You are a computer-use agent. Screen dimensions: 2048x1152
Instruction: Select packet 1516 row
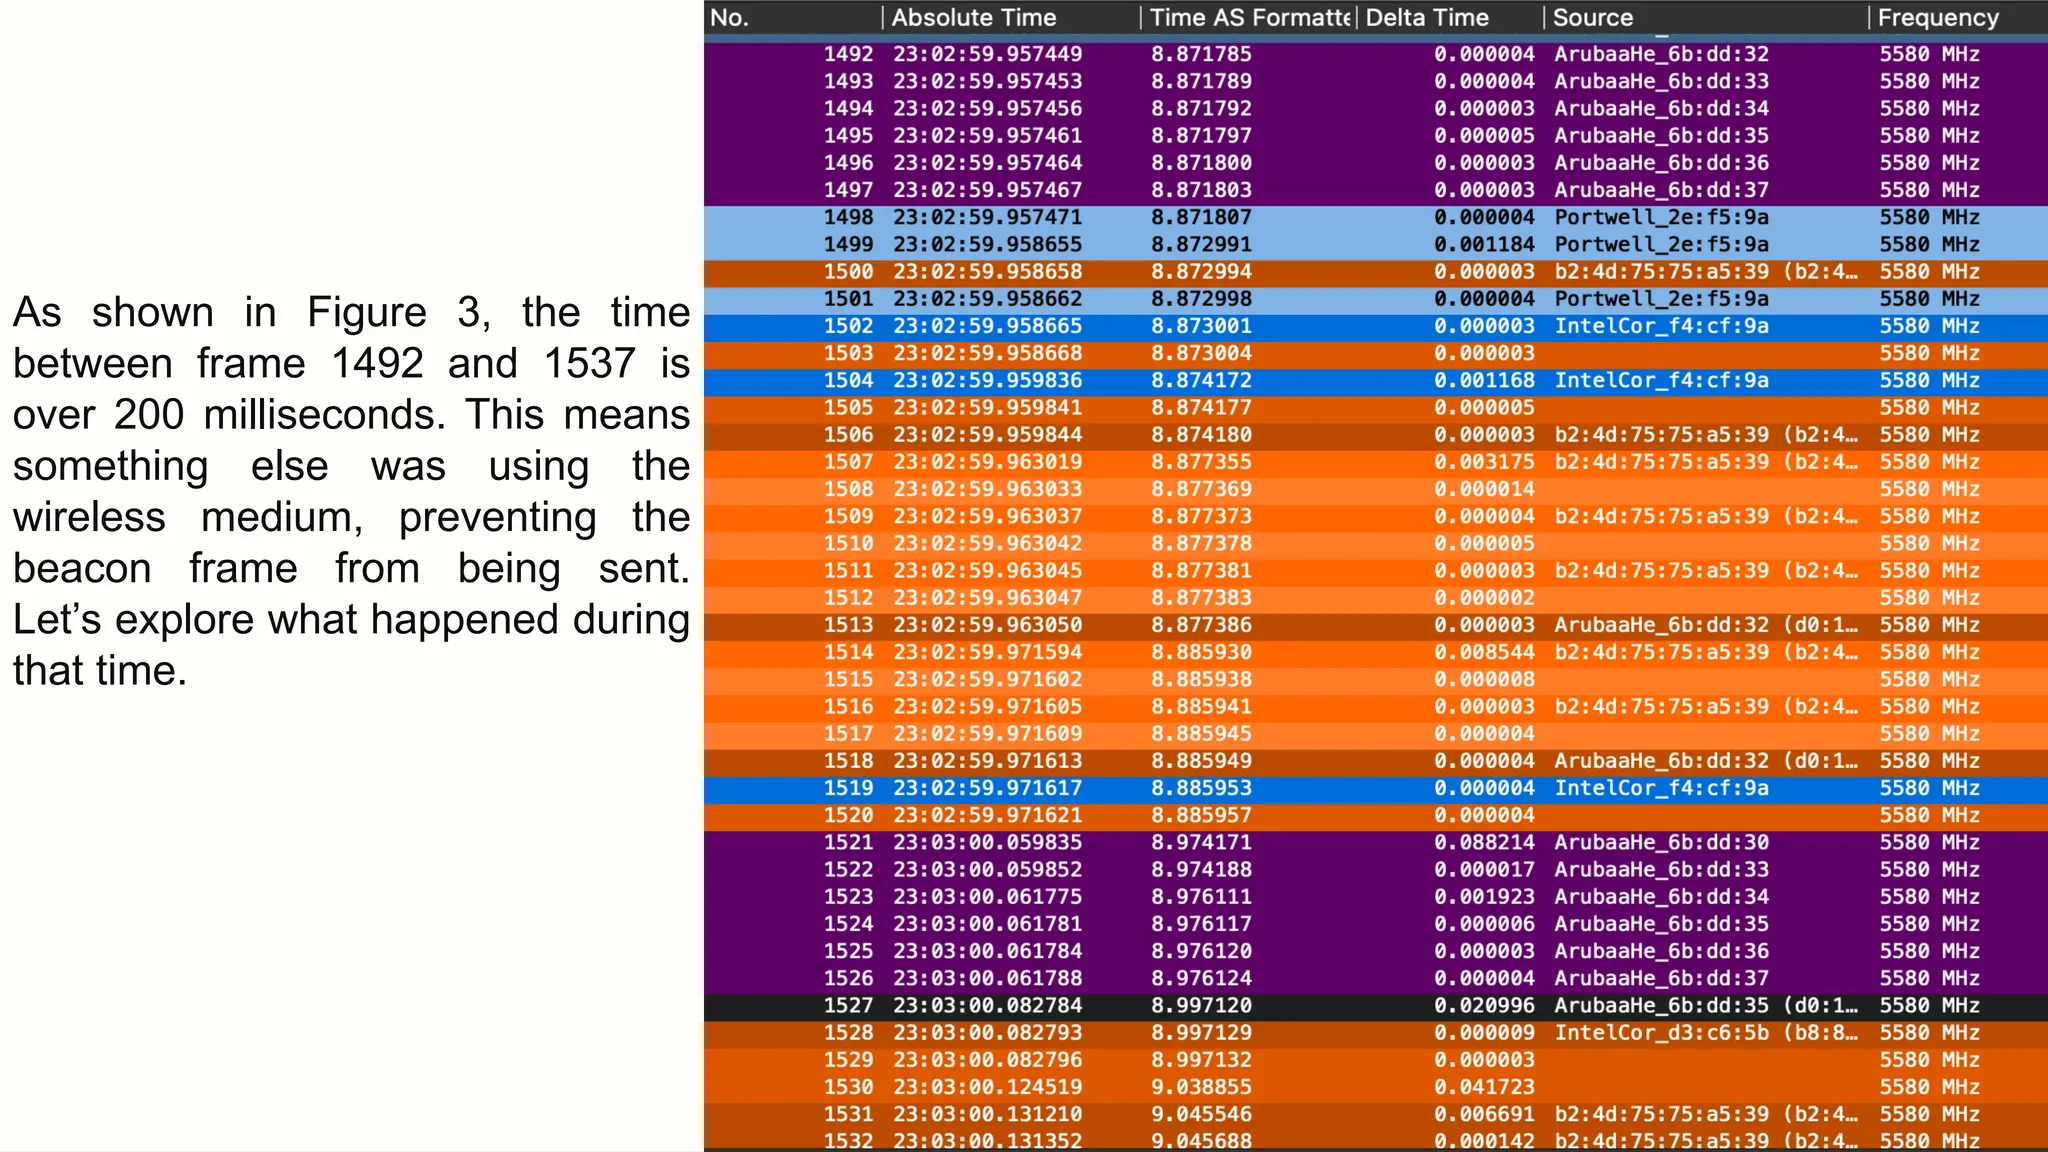click(x=1376, y=706)
